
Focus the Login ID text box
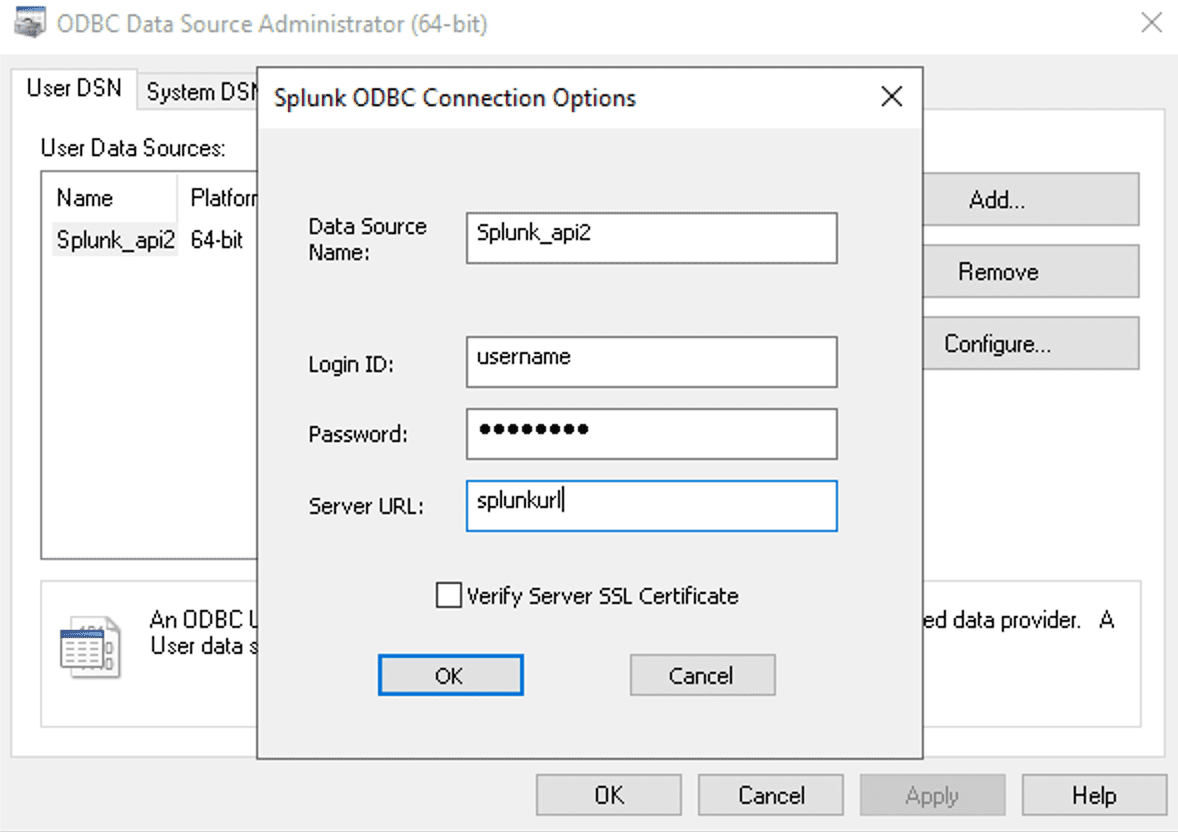click(651, 362)
